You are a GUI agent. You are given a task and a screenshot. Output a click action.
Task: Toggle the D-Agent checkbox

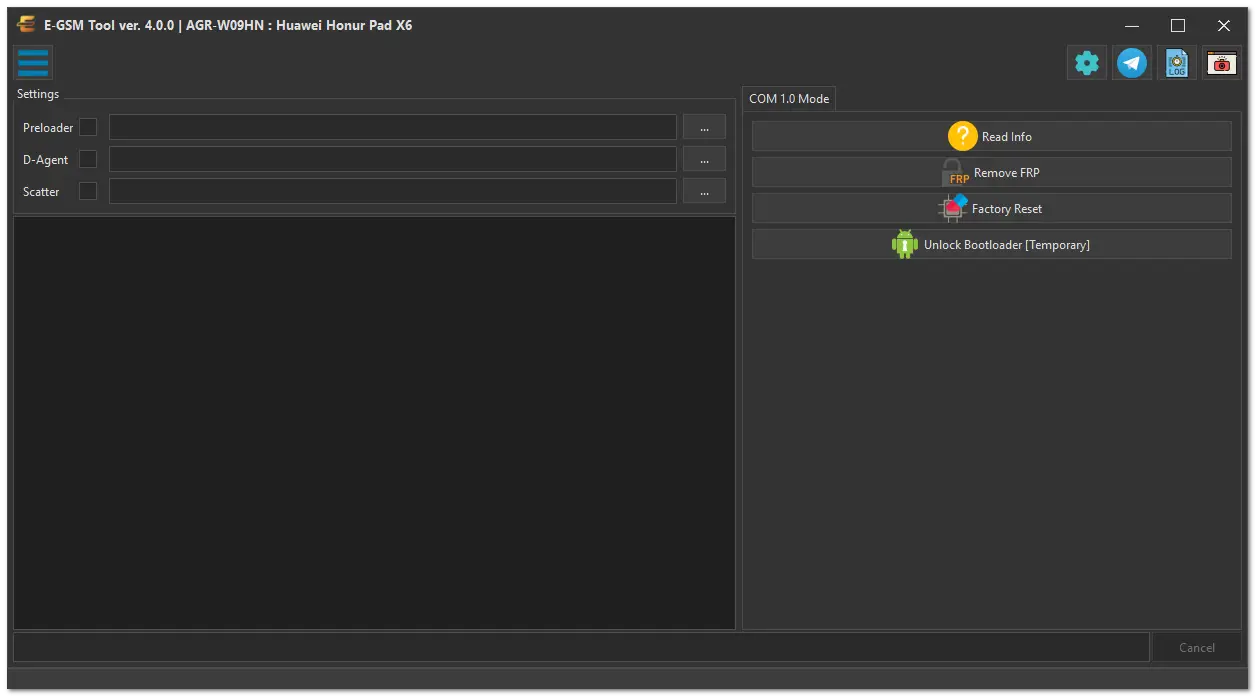point(88,159)
